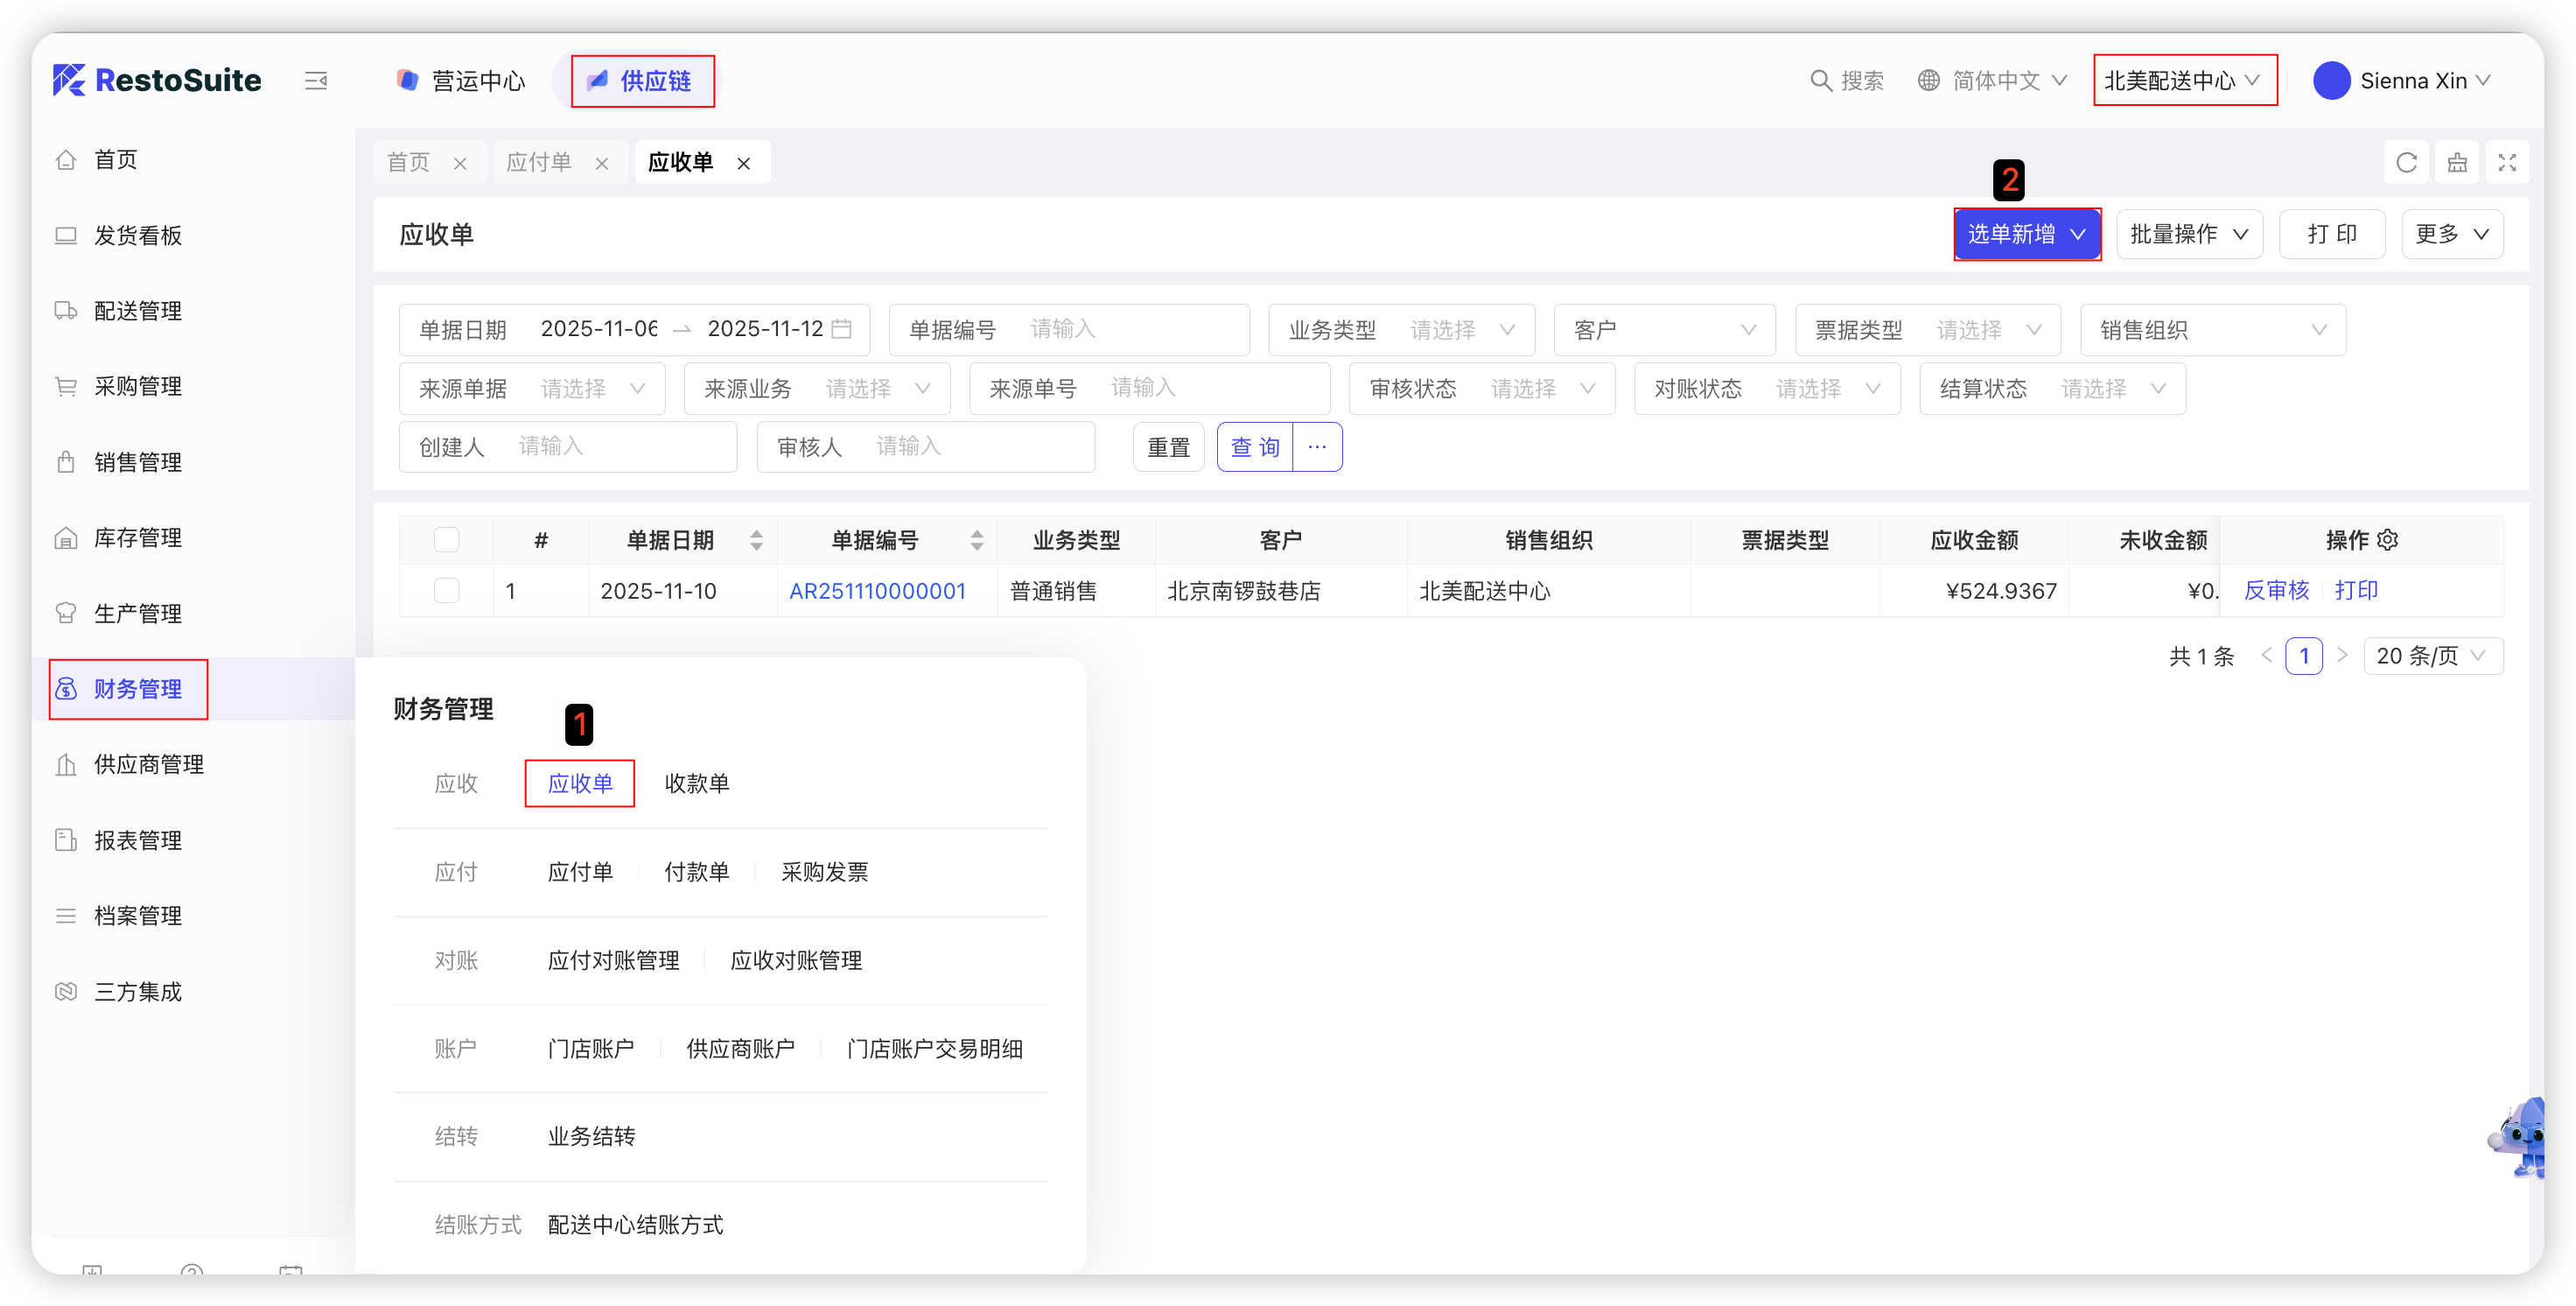Image resolution: width=2576 pixels, height=1306 pixels.
Task: Open the 业务类型 dropdown filter
Action: pyautogui.click(x=1445, y=330)
